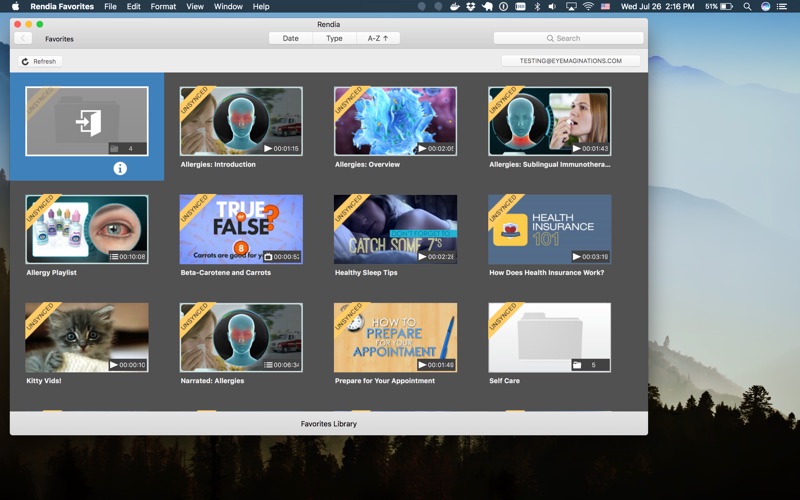The width and height of the screenshot is (800, 500).
Task: Open Spotlight search in menu bar
Action: 747,7
